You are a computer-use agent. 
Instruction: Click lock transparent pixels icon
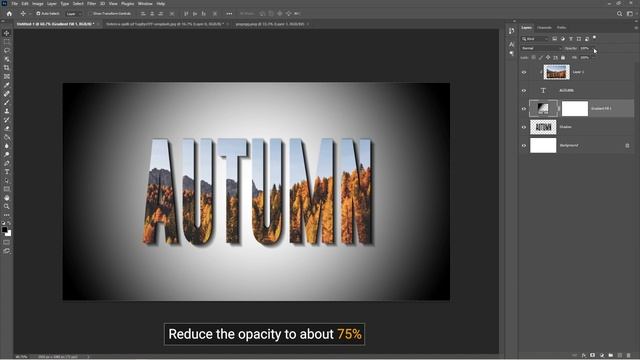(533, 58)
